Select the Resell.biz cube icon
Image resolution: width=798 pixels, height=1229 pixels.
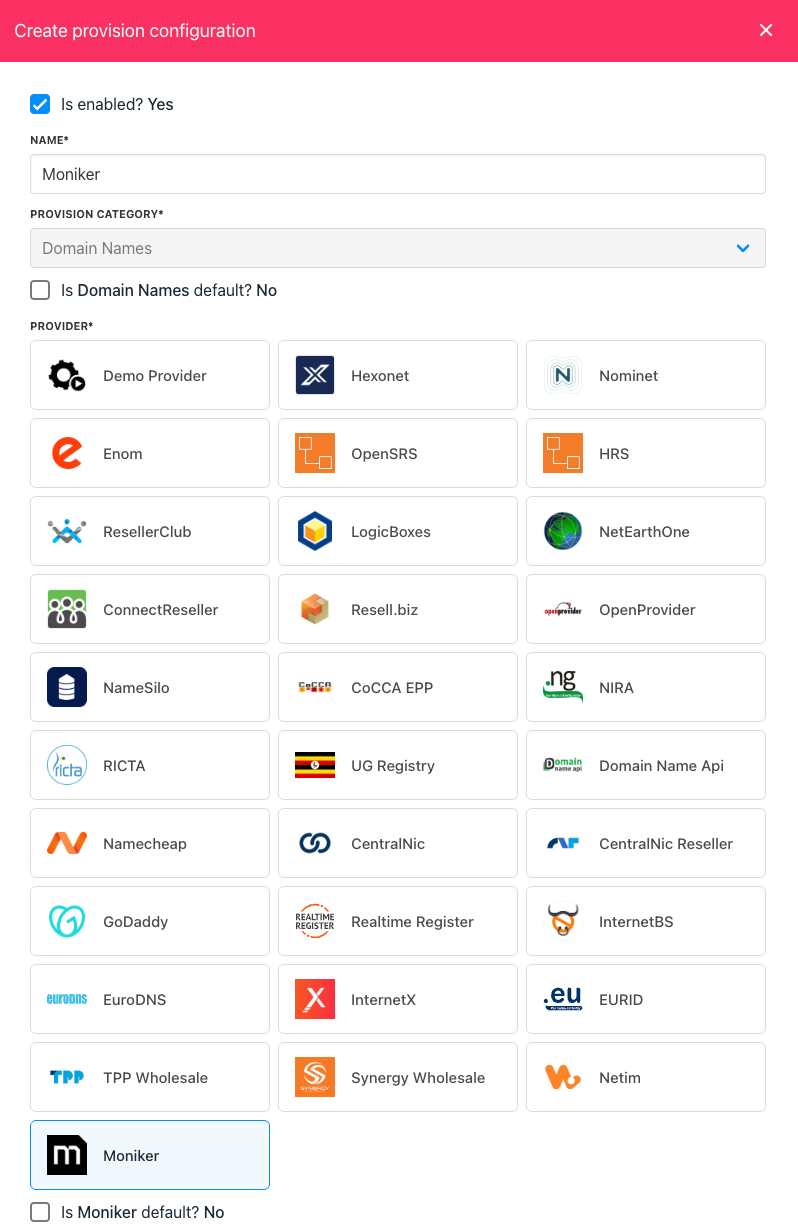(x=315, y=609)
